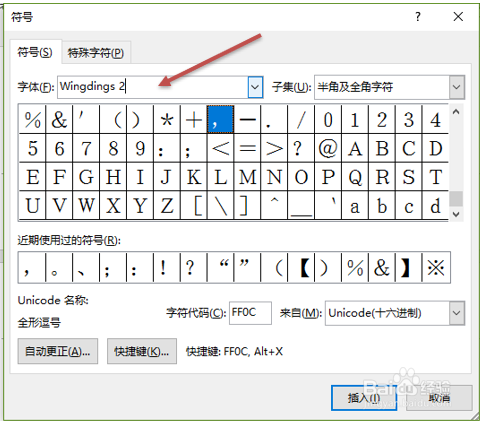The image size is (480, 421).
Task: Select the & symbol in the grid
Action: pos(59,120)
